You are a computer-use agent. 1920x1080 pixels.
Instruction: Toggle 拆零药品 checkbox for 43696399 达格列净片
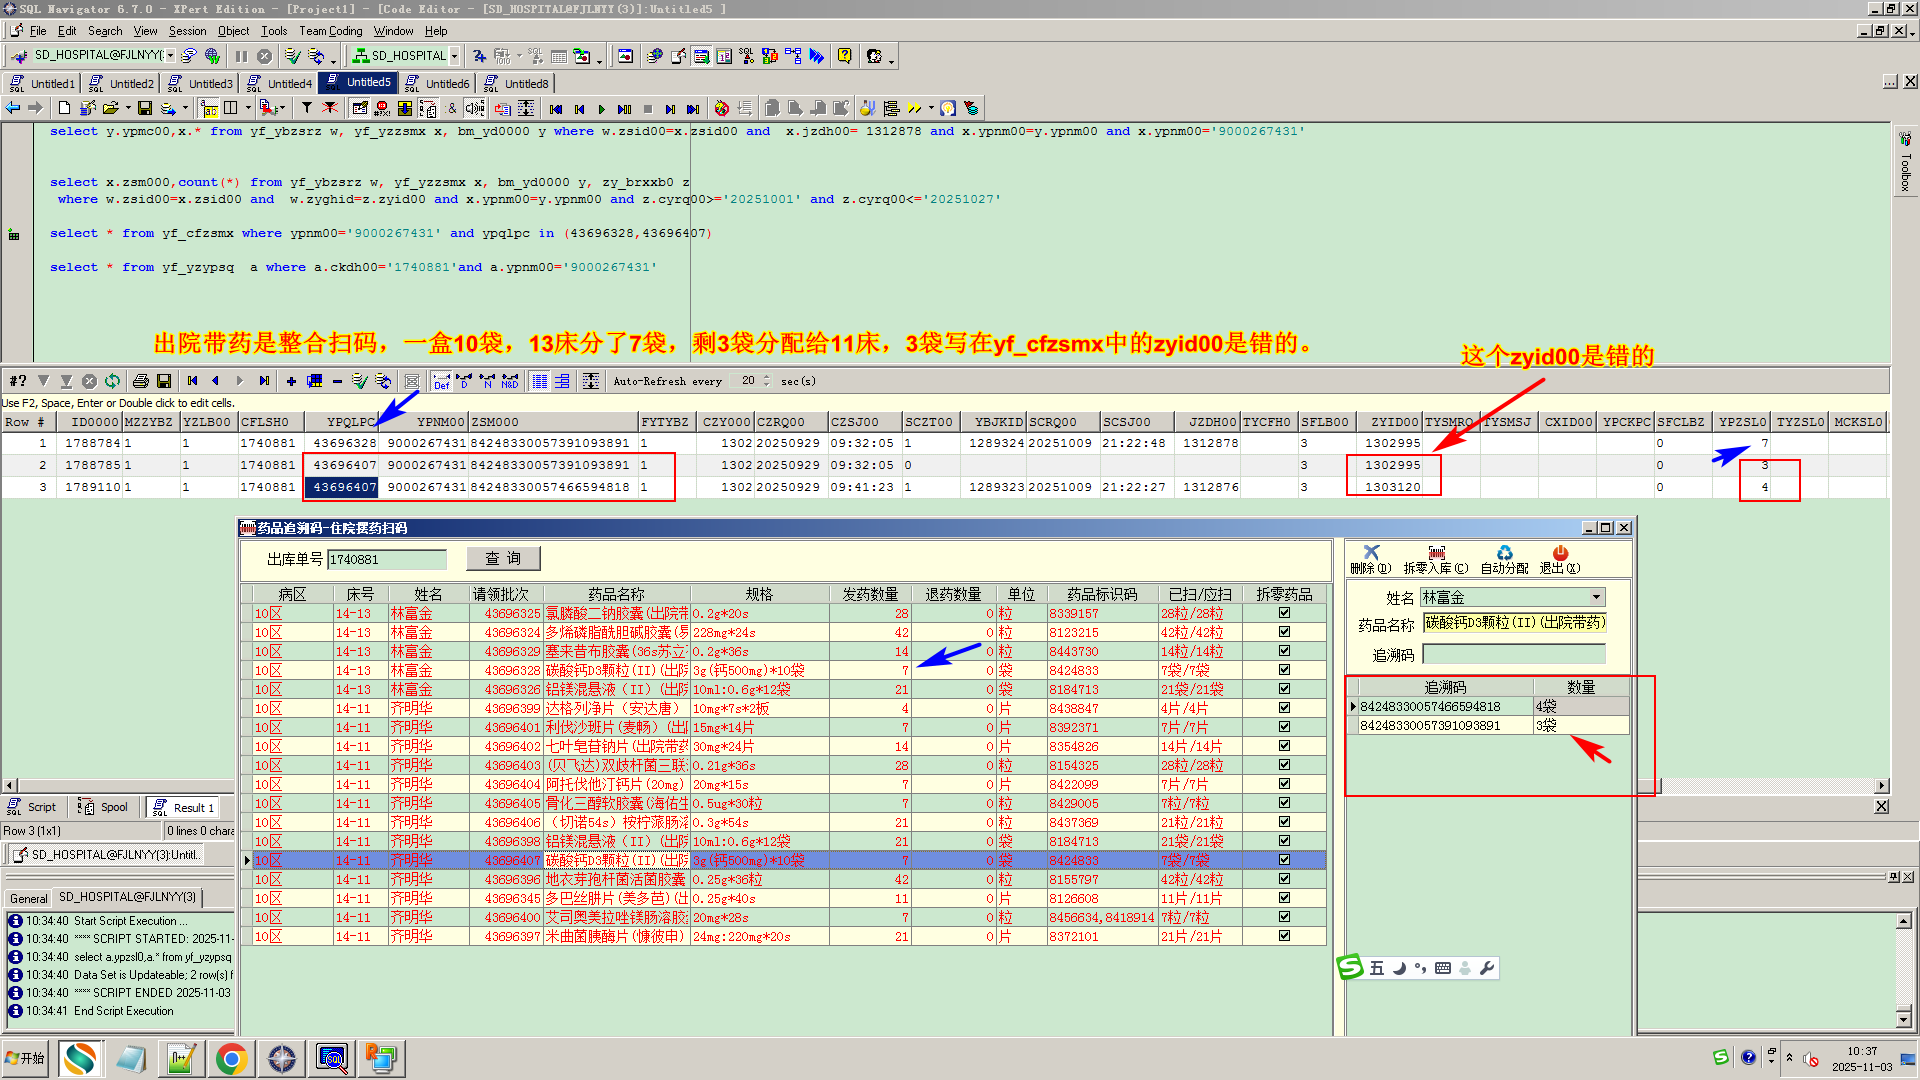click(x=1284, y=708)
